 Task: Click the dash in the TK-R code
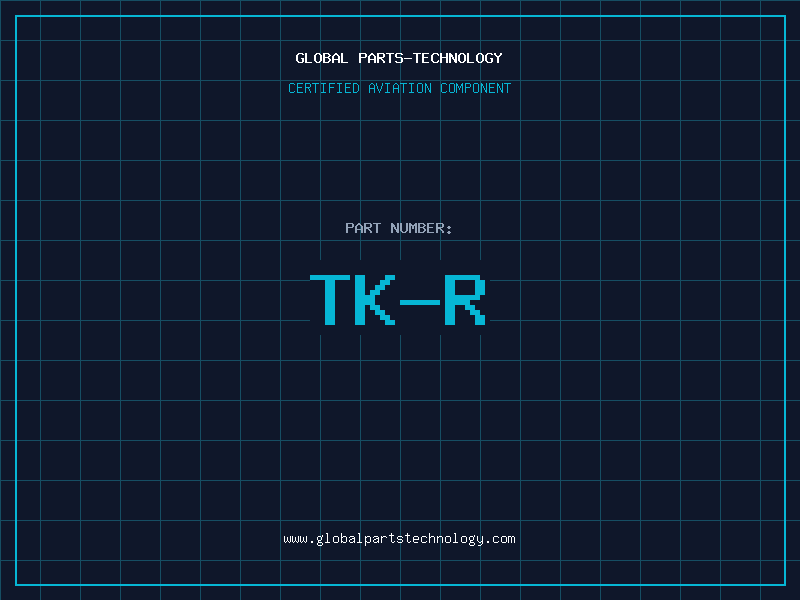(419, 301)
